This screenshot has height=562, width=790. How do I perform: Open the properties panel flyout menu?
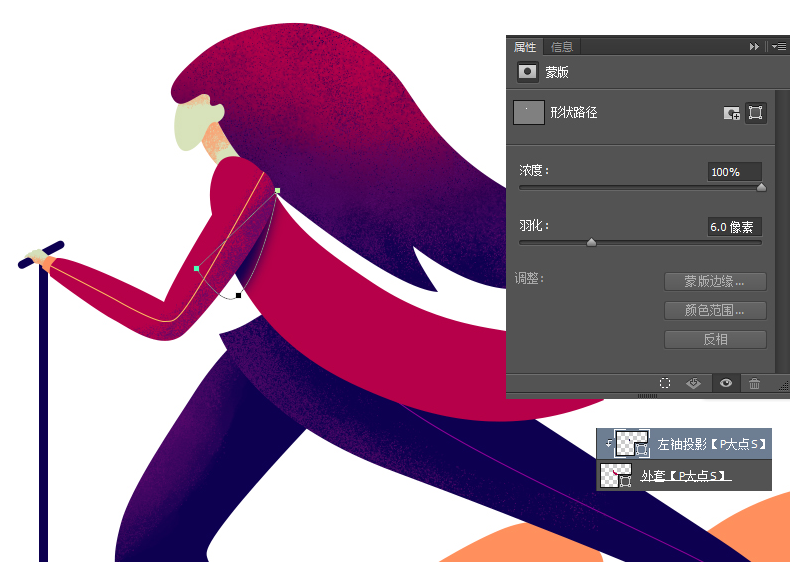point(778,46)
